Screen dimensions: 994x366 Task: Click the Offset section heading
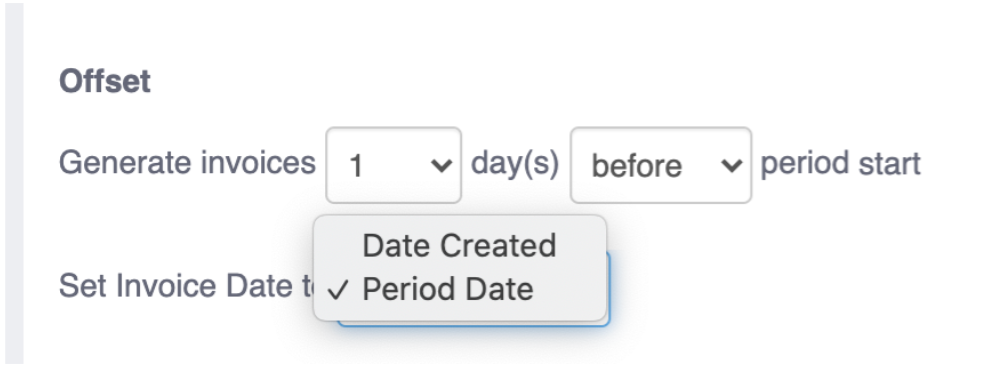tap(105, 81)
